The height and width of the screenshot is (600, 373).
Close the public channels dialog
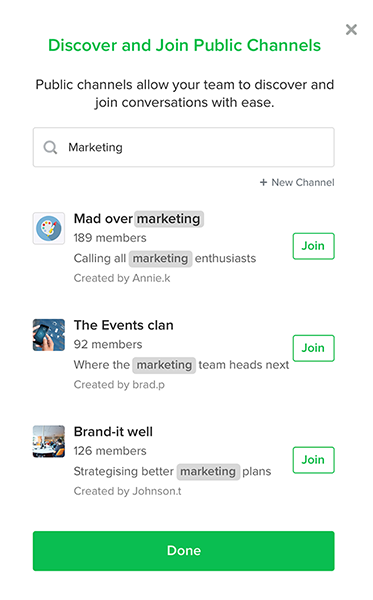pyautogui.click(x=351, y=29)
